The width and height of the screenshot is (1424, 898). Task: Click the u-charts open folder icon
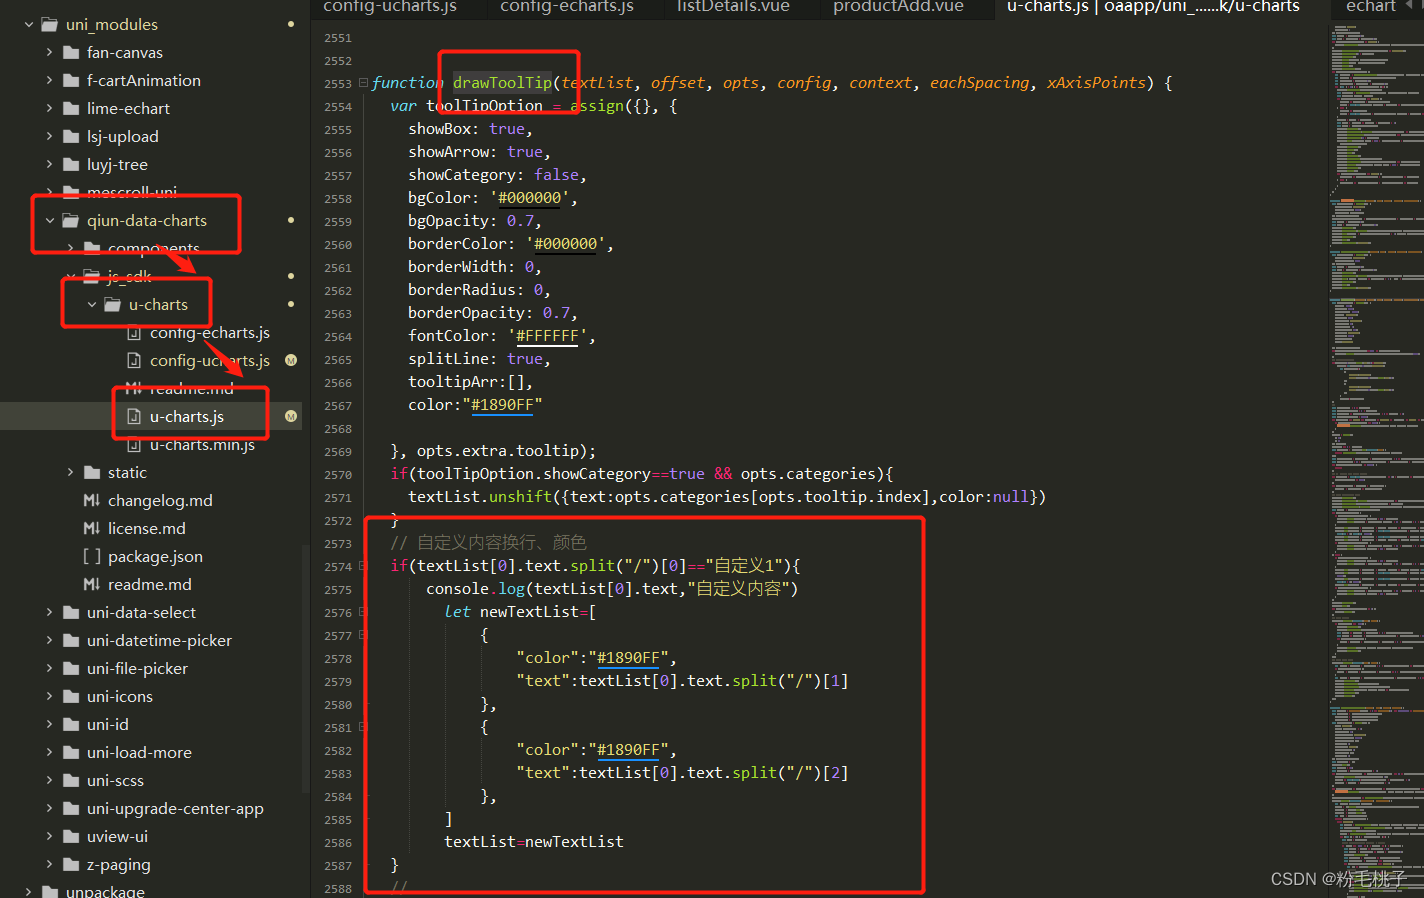(x=113, y=304)
